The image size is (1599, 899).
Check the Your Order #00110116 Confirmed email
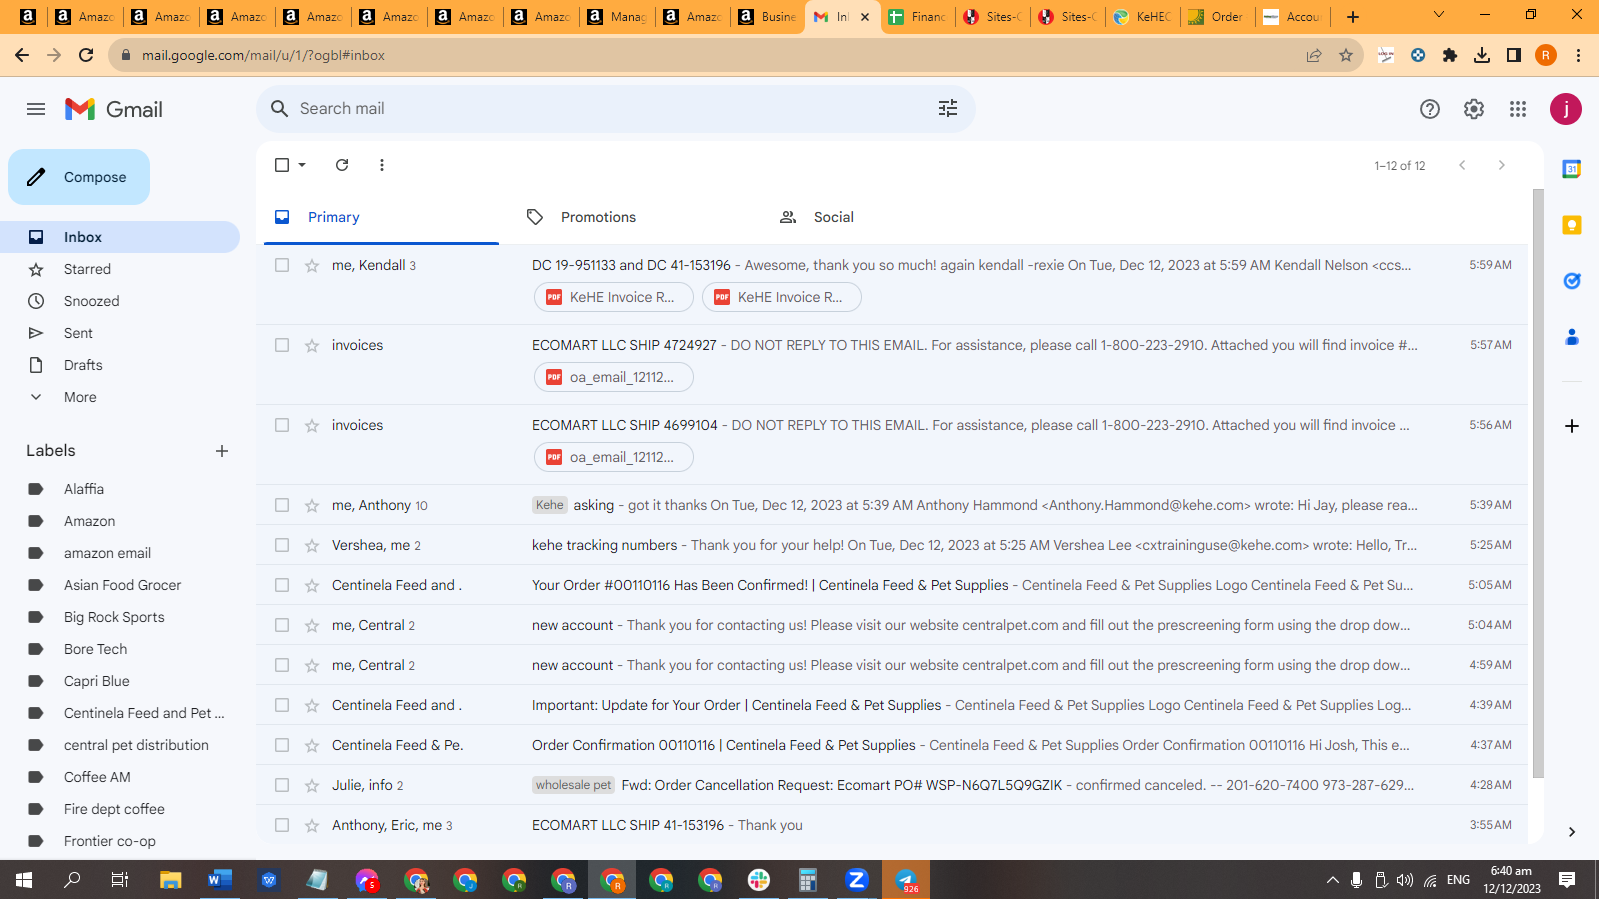pos(282,585)
